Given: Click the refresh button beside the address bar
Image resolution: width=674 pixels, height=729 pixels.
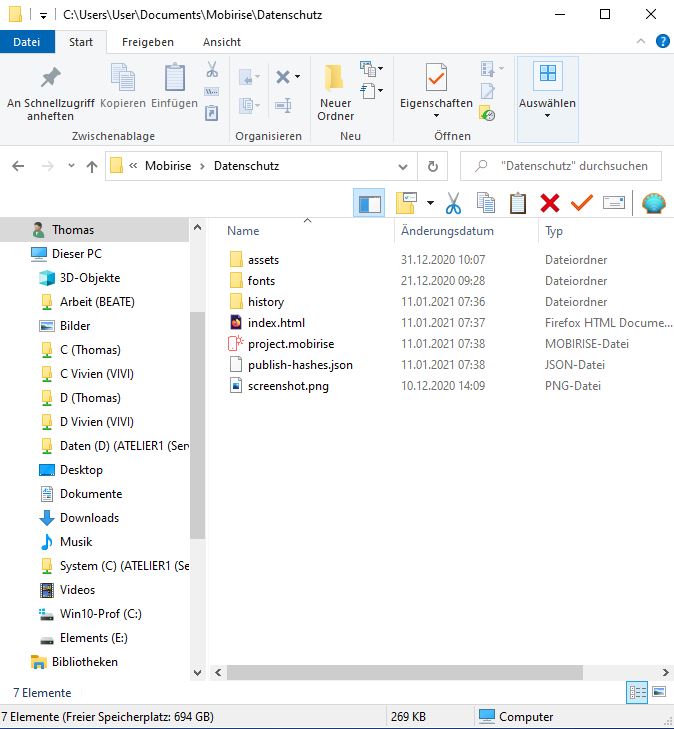Looking at the screenshot, I should (x=432, y=166).
